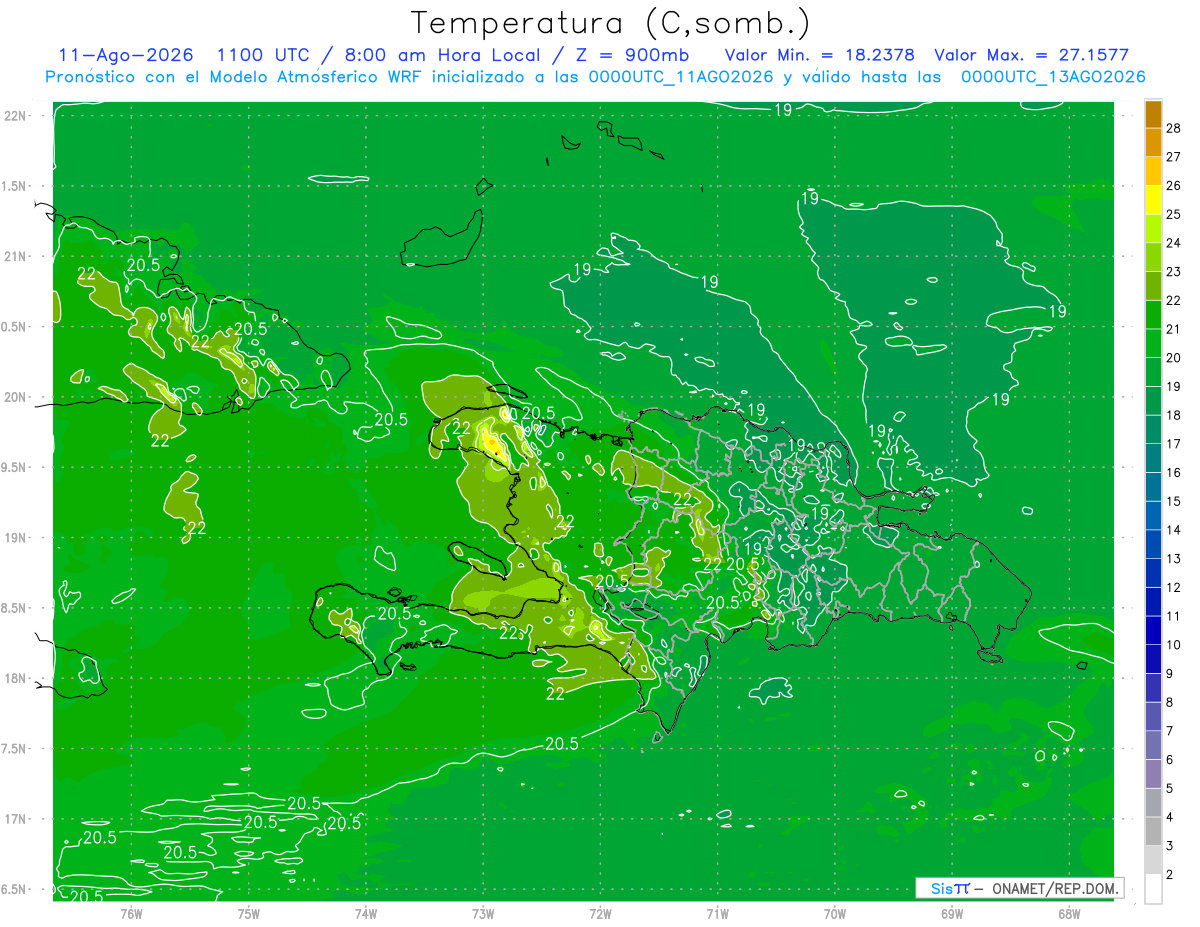Click the '20N' latitude label
Screen dimensions: 1200x927
[x=17, y=397]
